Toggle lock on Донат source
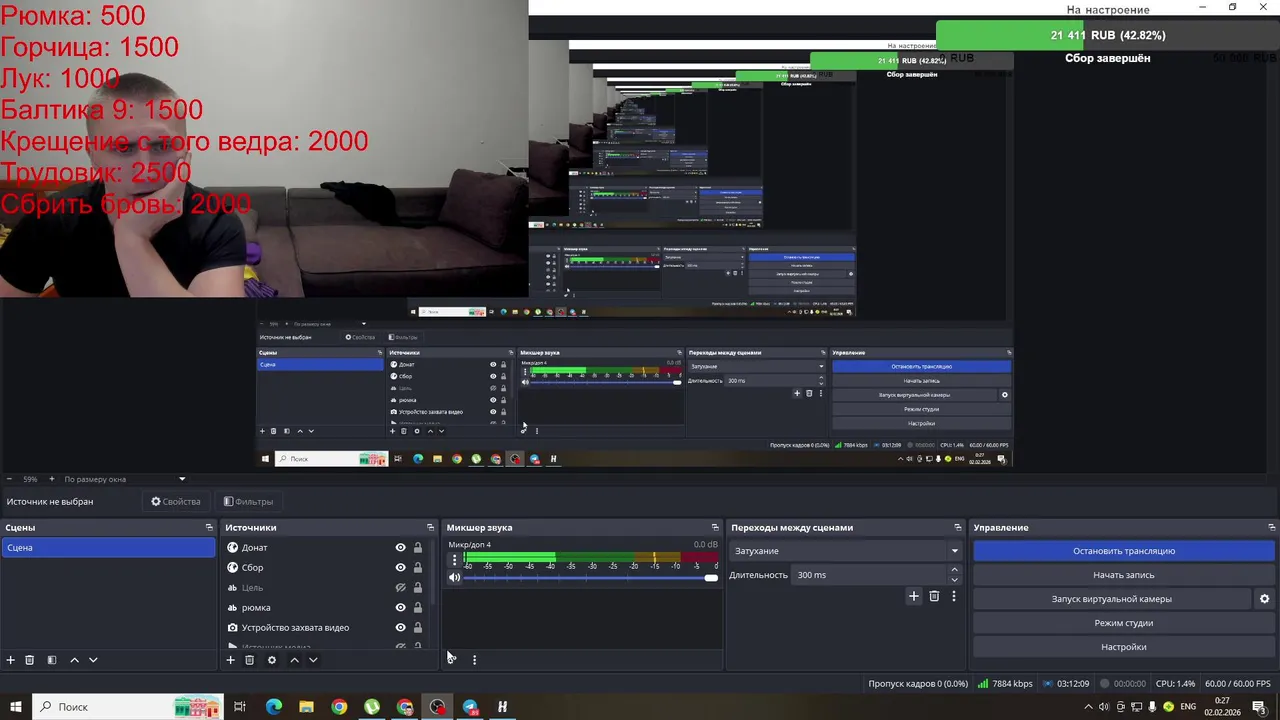The height and width of the screenshot is (720, 1280). pos(418,548)
